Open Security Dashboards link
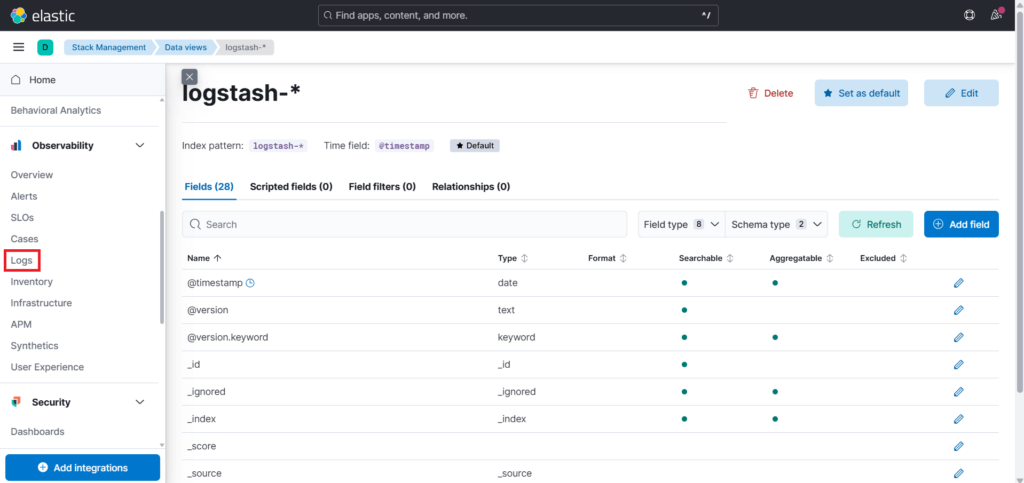The image size is (1024, 483). (x=37, y=431)
